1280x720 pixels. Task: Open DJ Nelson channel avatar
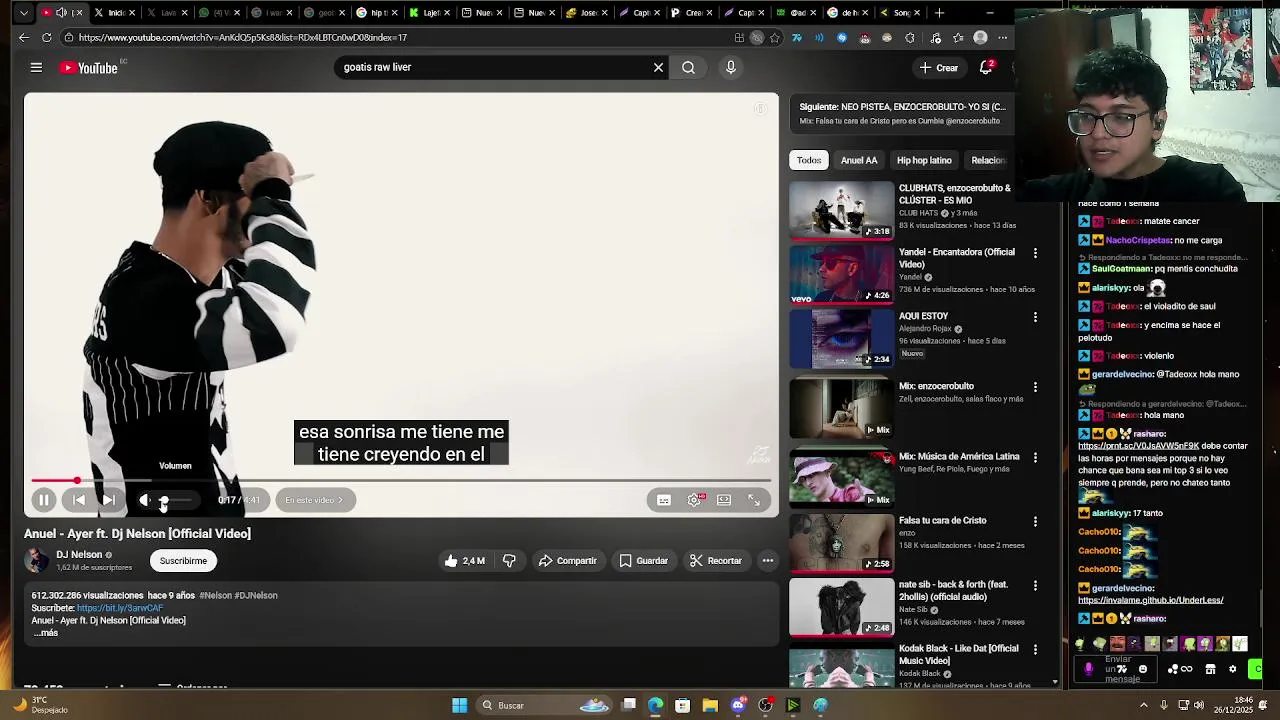[36, 560]
